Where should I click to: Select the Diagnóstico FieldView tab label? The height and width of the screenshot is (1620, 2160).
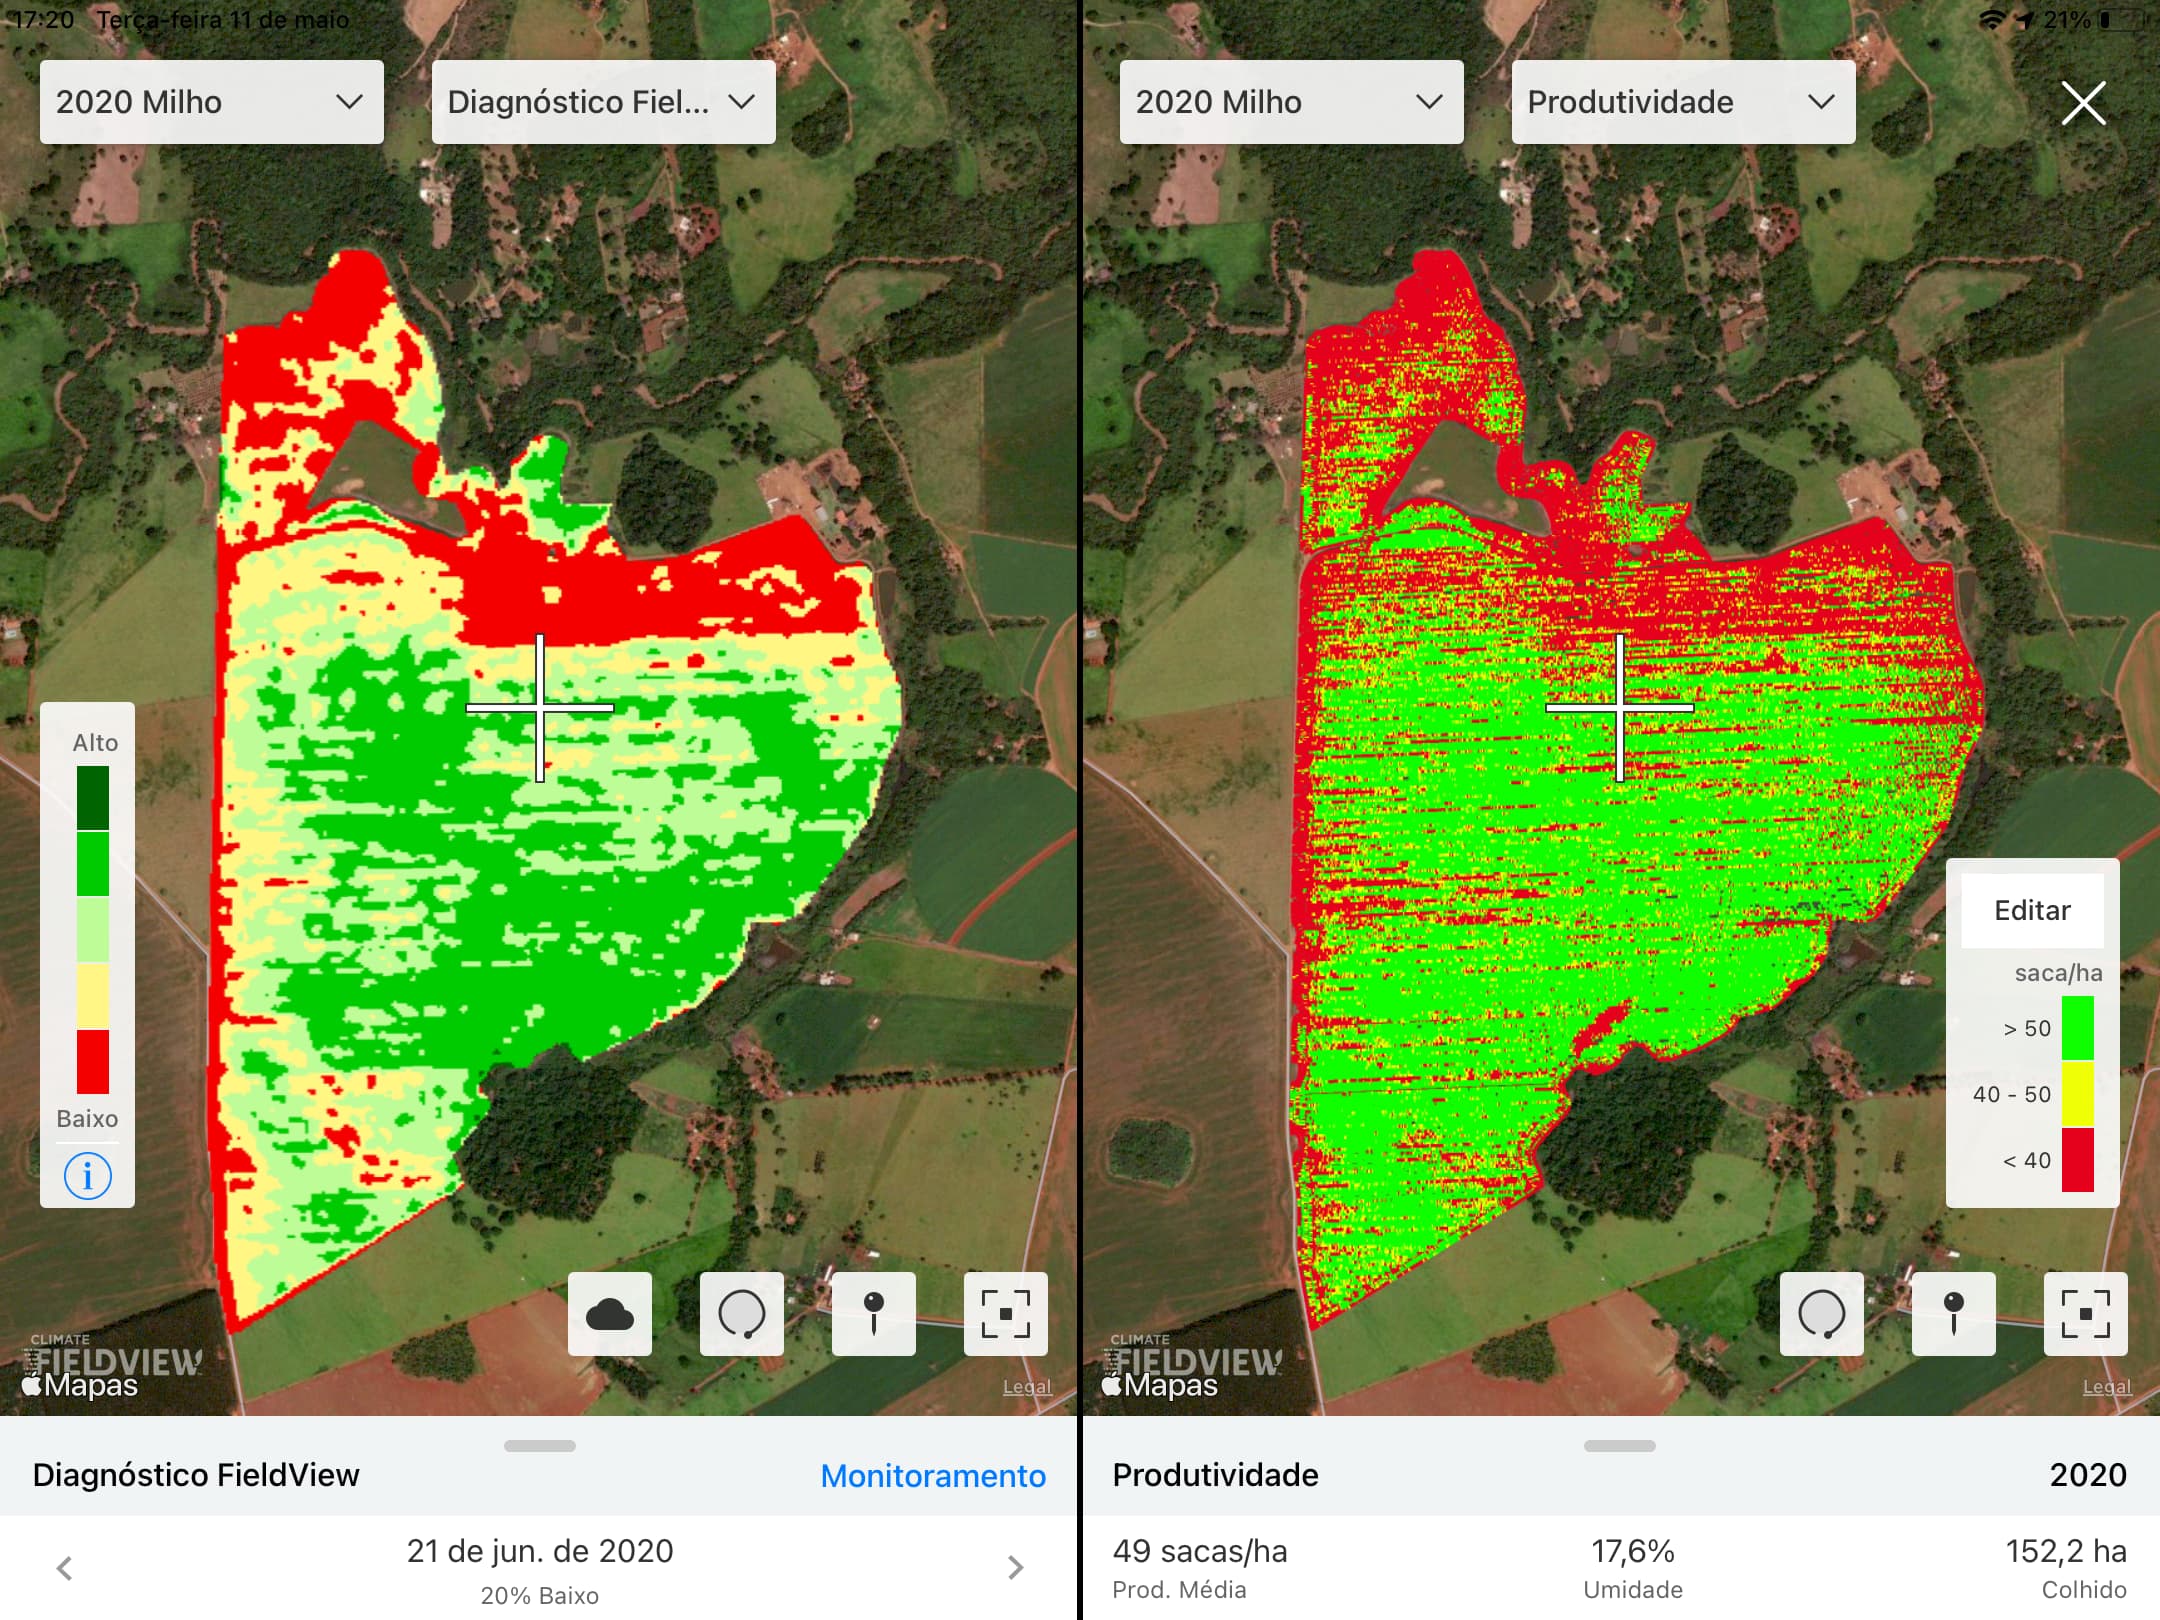click(196, 1476)
